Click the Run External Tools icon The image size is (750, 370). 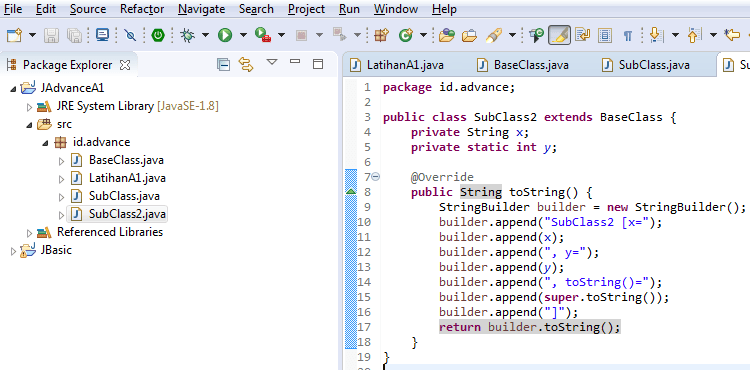click(263, 35)
